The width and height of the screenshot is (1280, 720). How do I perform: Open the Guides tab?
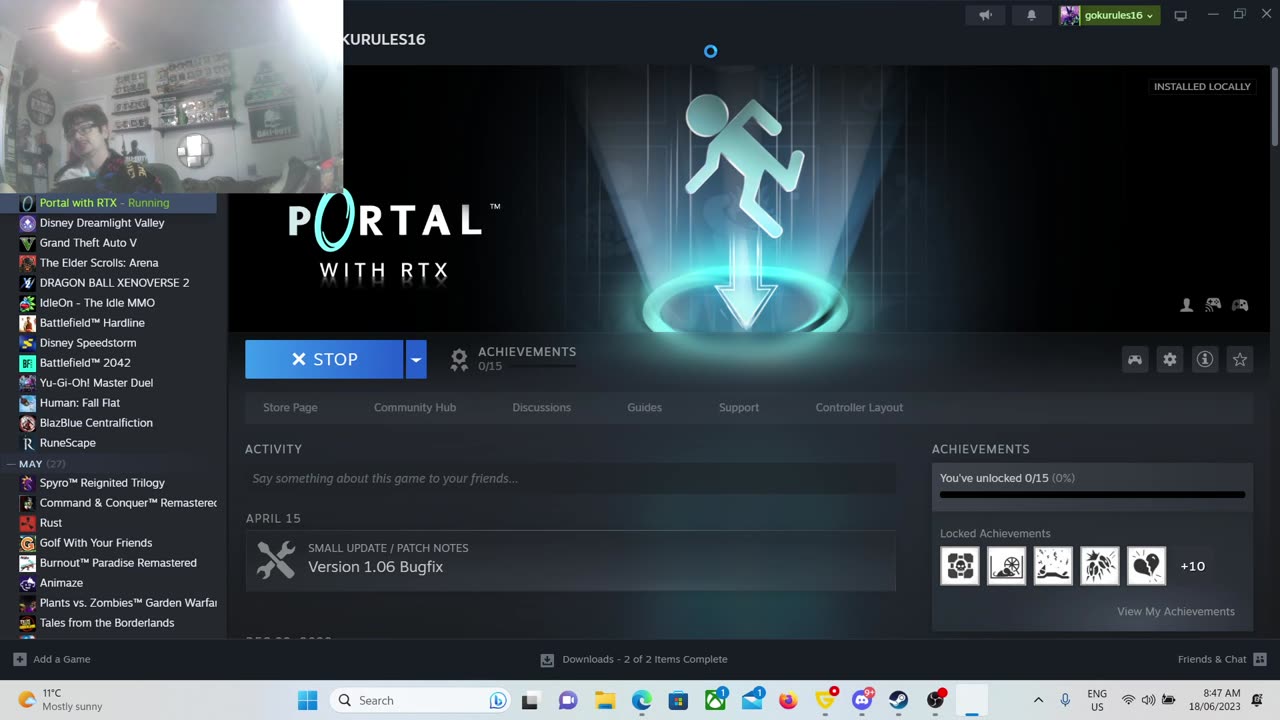(x=644, y=407)
